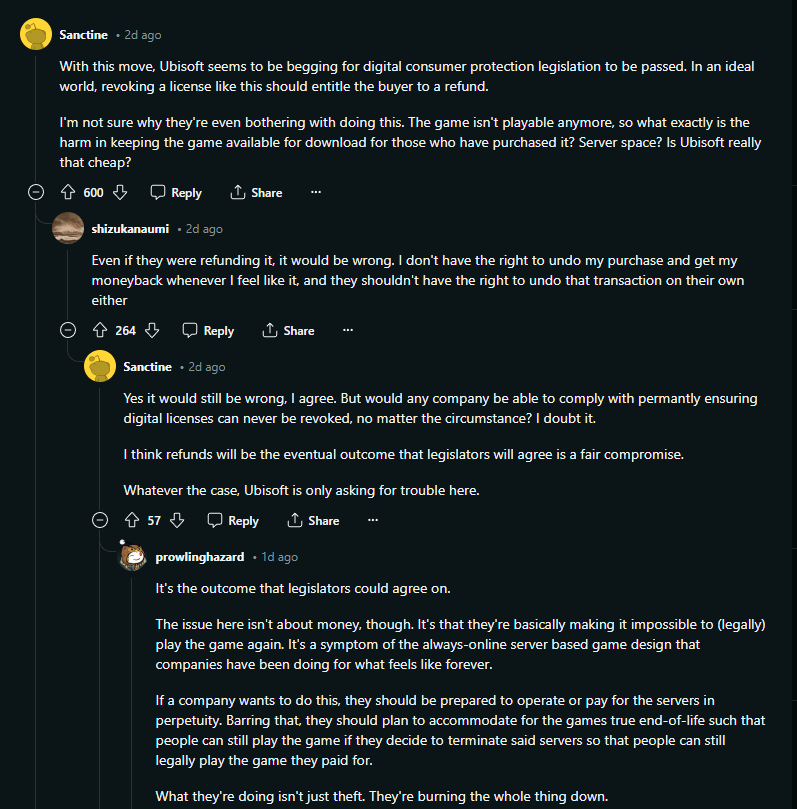Open more options on shizukanaumi's comment
This screenshot has width=797, height=809.
348,330
